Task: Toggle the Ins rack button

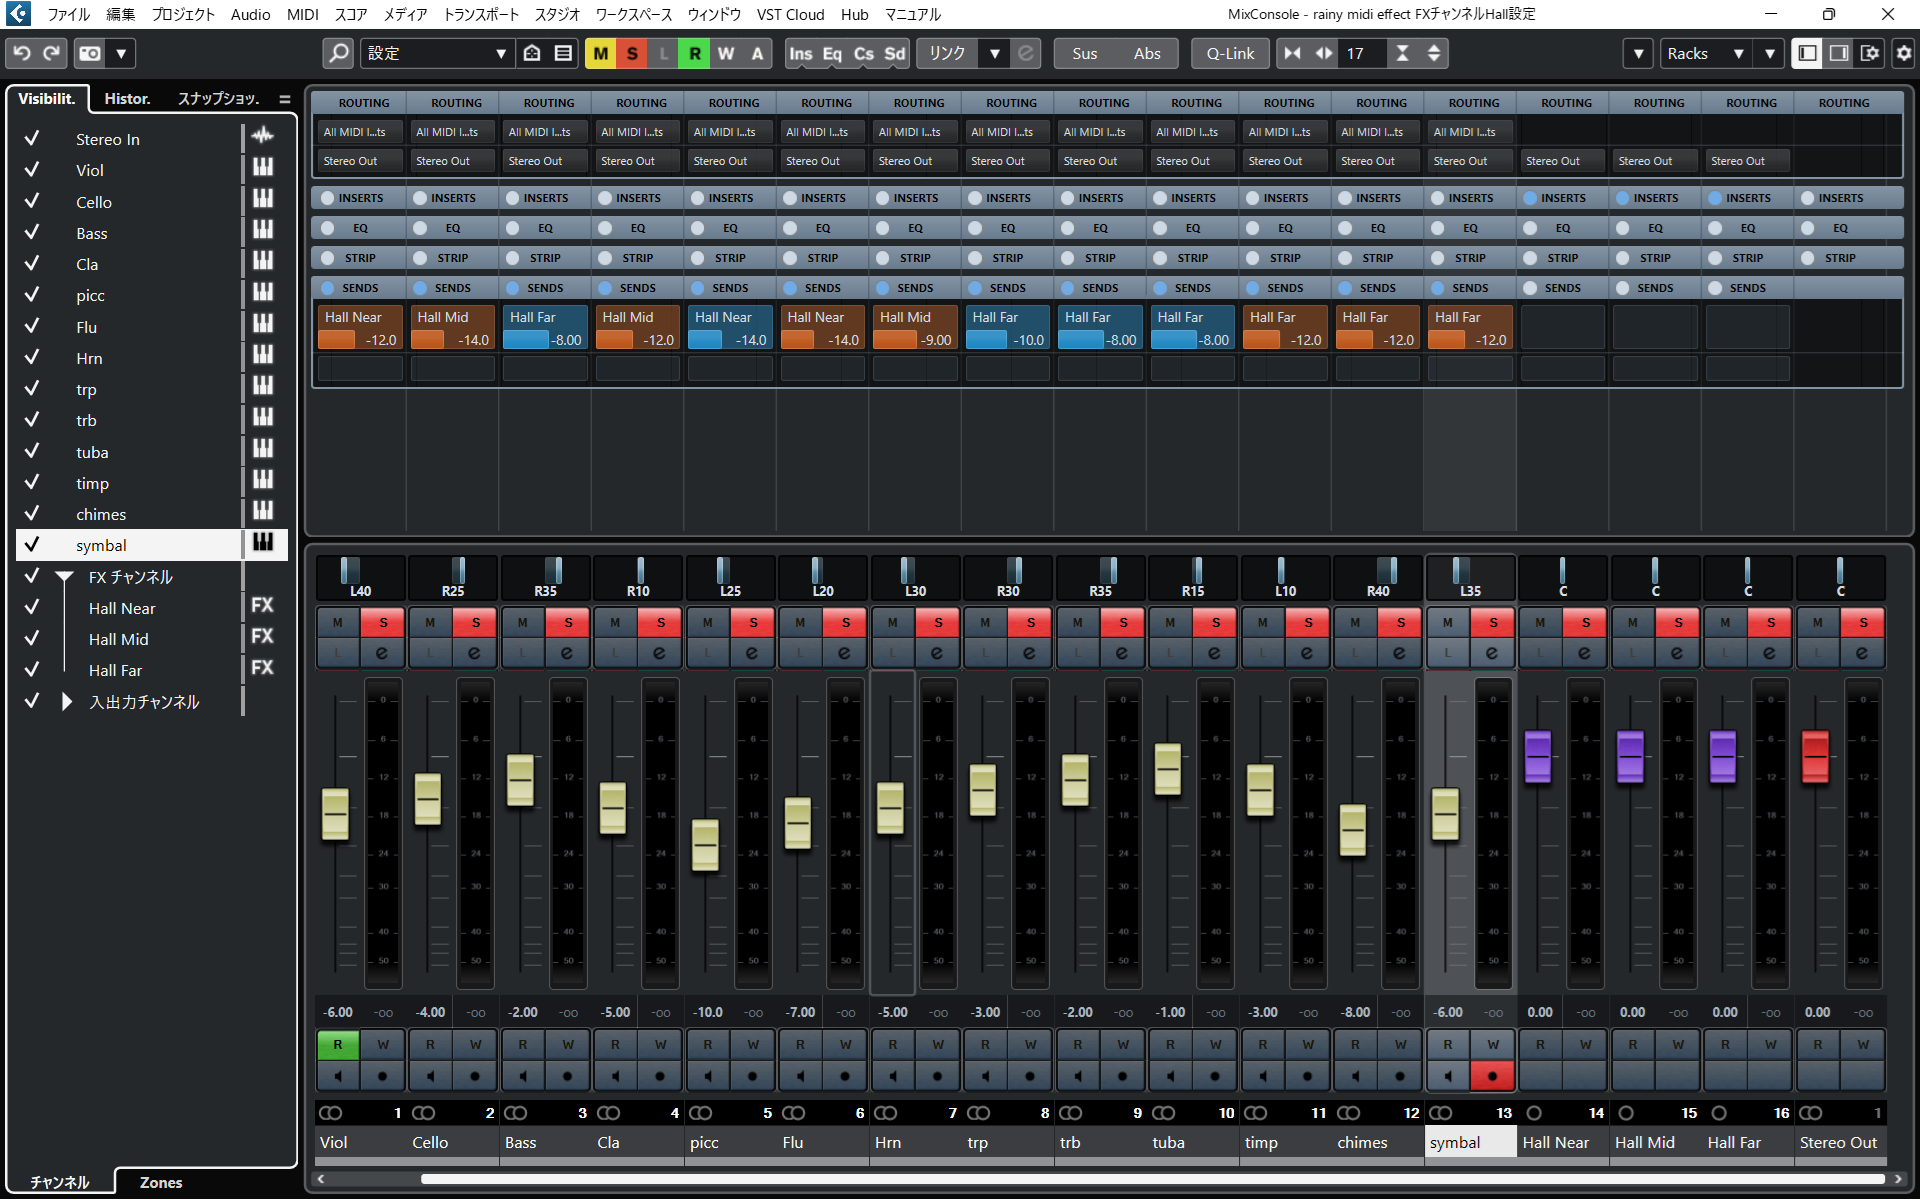Action: [801, 53]
